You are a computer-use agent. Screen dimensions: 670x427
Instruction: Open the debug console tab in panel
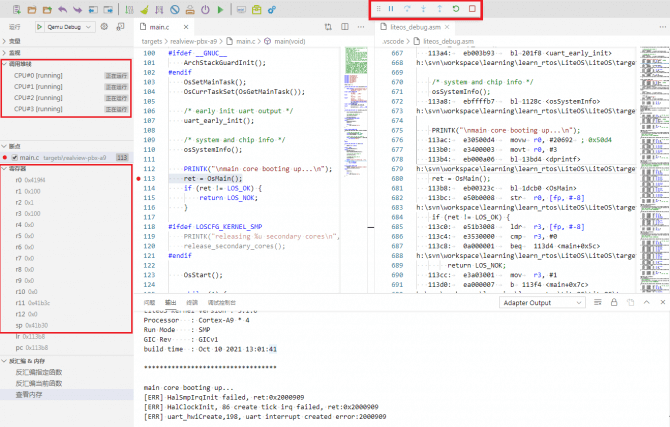click(222, 302)
